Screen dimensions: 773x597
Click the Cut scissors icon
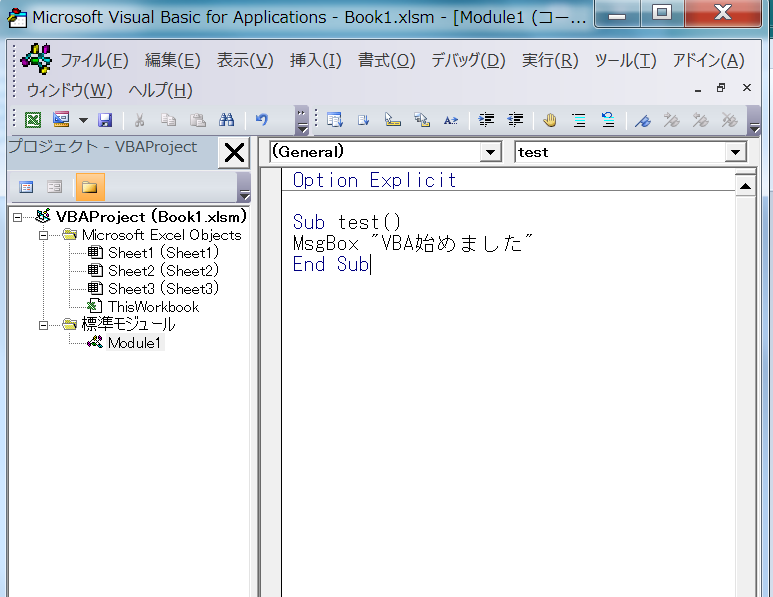(x=140, y=120)
